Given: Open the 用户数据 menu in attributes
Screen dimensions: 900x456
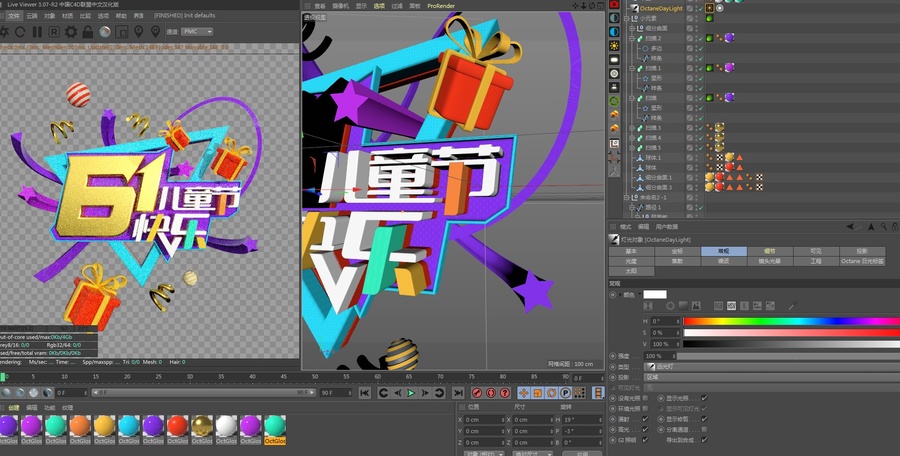Looking at the screenshot, I should 666,227.
